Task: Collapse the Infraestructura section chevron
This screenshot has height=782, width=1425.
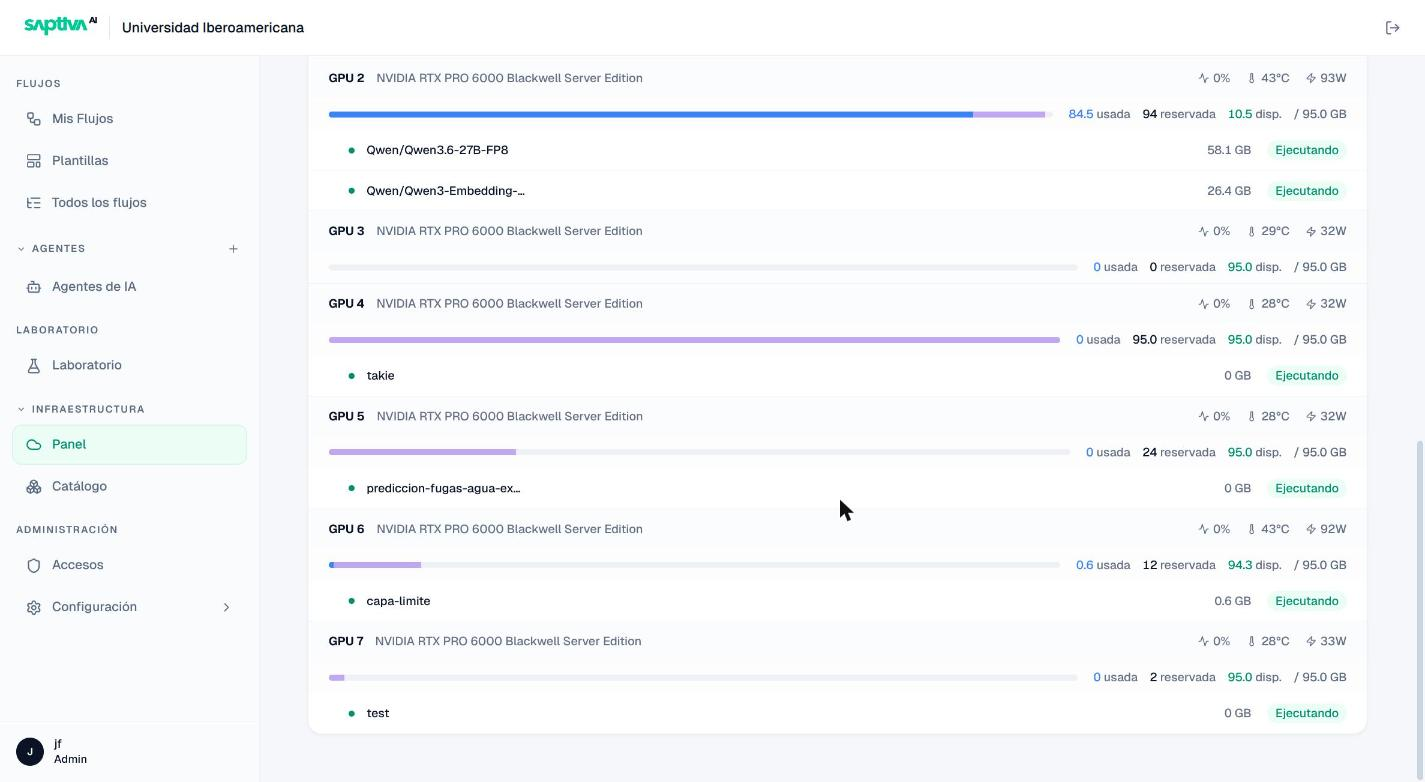Action: pyautogui.click(x=21, y=409)
